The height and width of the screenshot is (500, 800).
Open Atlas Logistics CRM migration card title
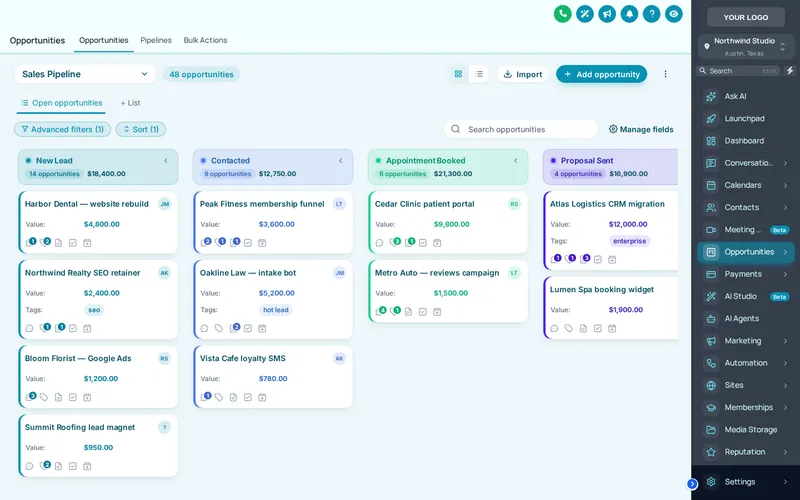pos(607,204)
